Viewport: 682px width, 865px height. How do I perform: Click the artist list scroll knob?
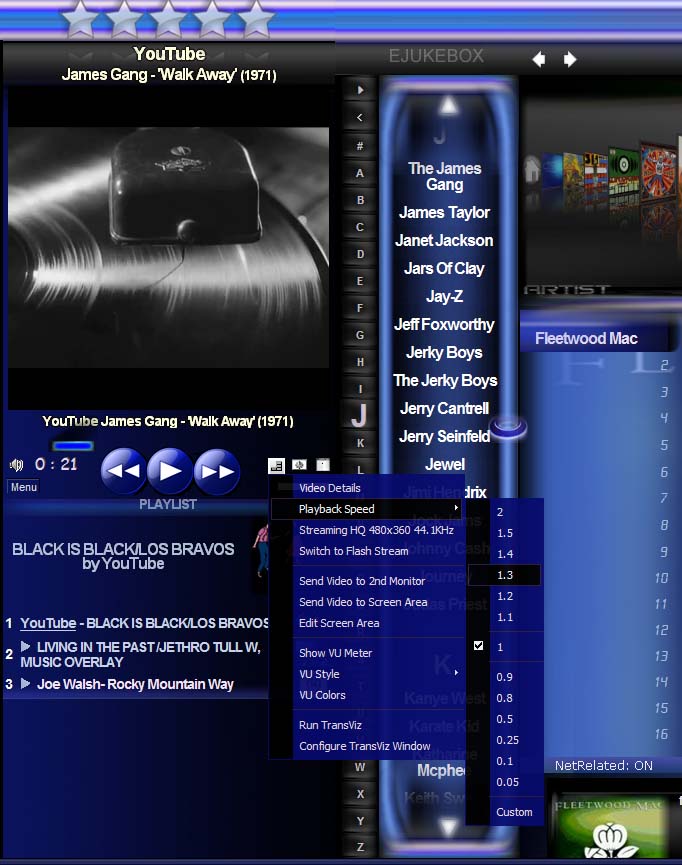[508, 426]
